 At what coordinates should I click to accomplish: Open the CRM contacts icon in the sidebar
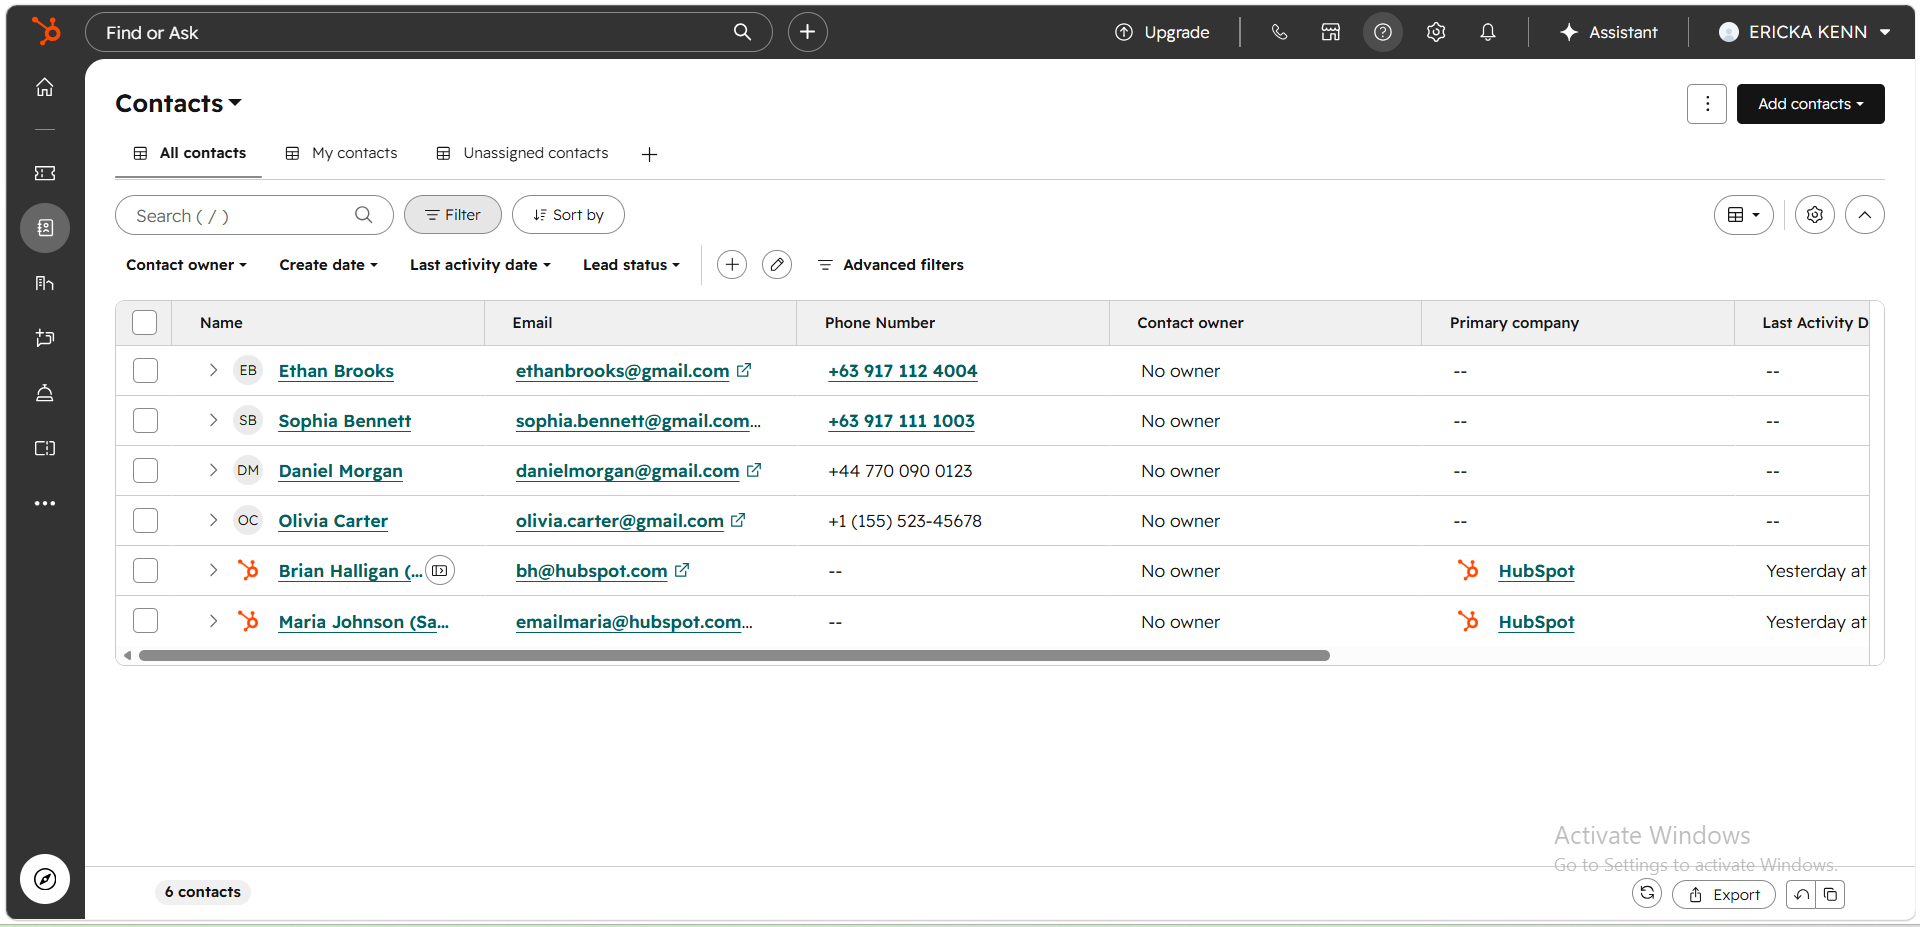point(45,228)
